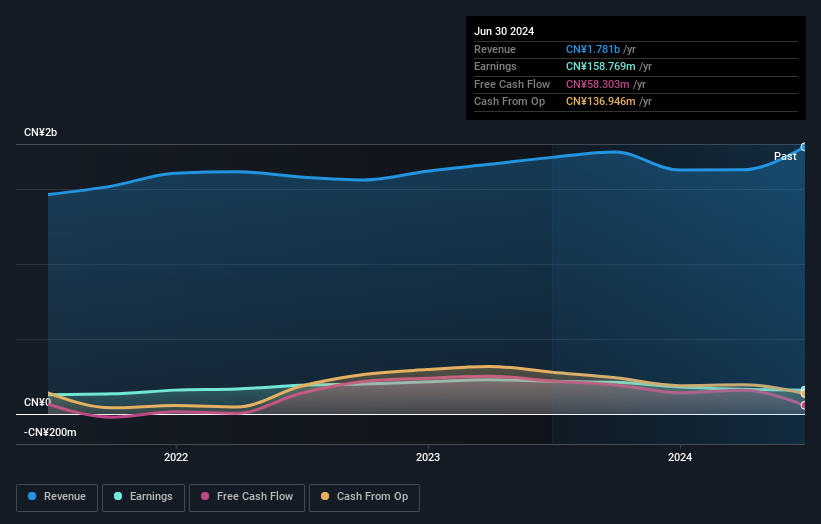Toggle the Earnings series legend button
Viewport: 821px width, 524px height.
[x=143, y=497]
